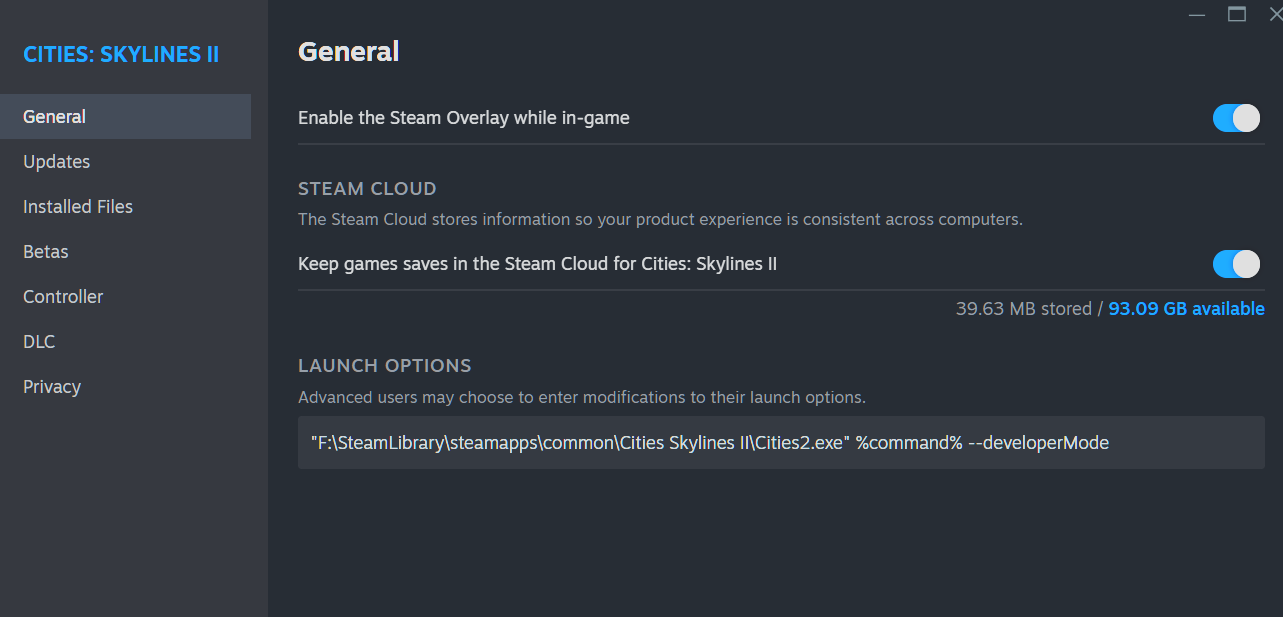Select the General section in the sidebar
This screenshot has width=1283, height=617.
(x=54, y=116)
